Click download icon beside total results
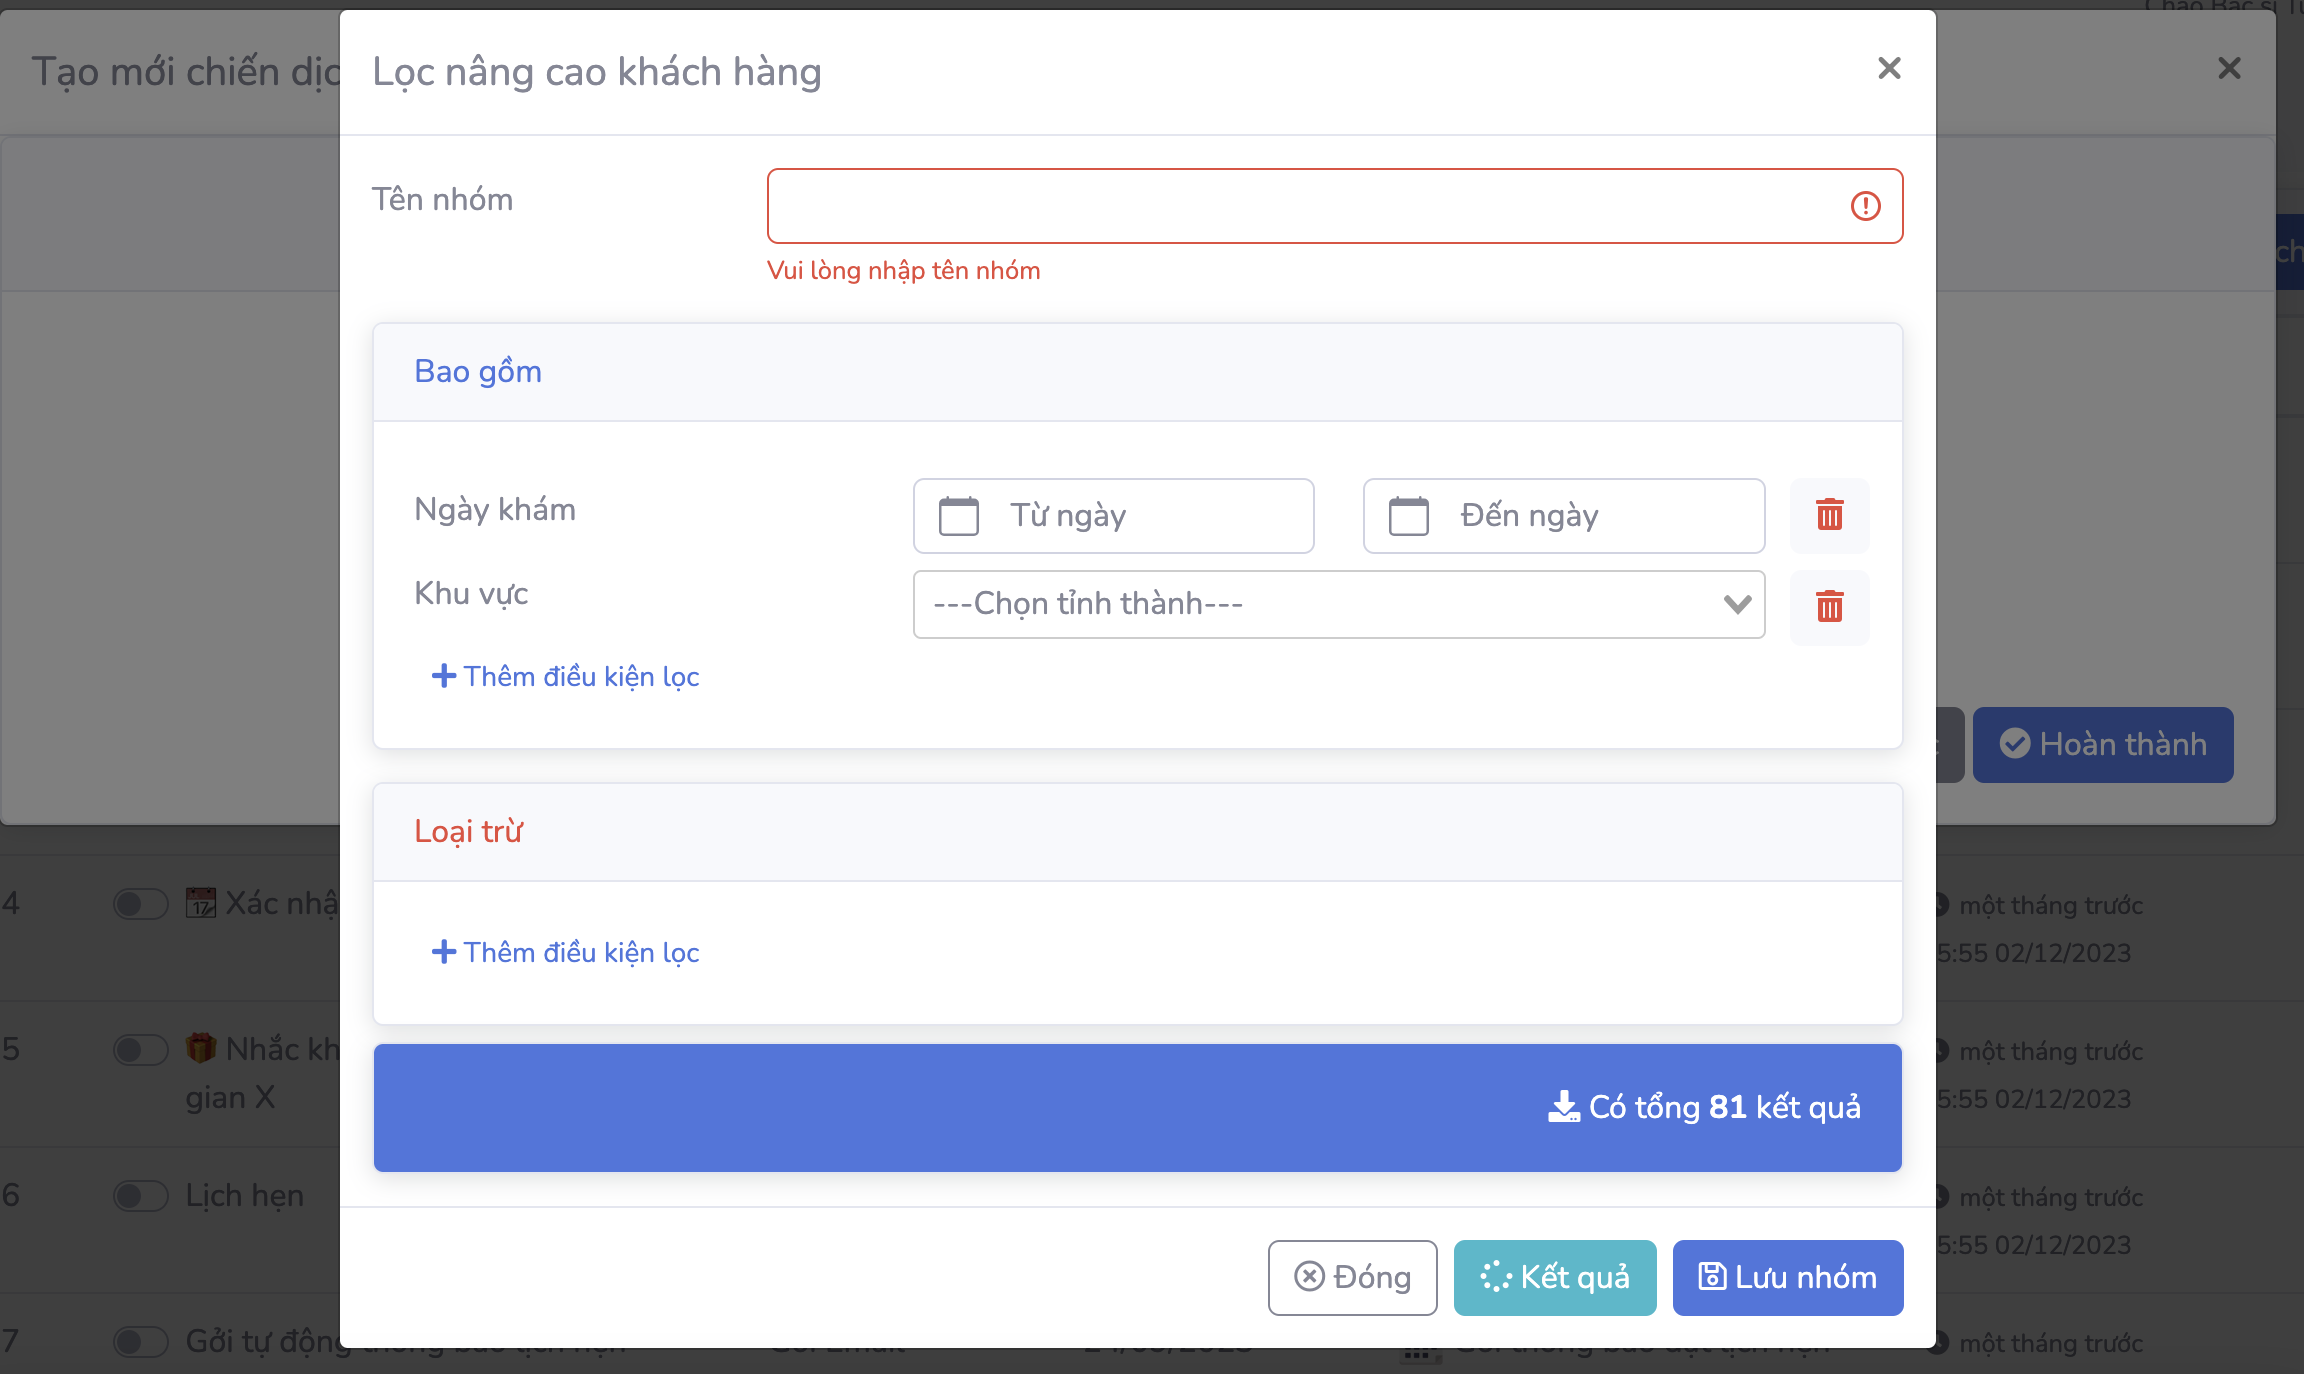Viewport: 2304px width, 1374px height. [x=1563, y=1107]
